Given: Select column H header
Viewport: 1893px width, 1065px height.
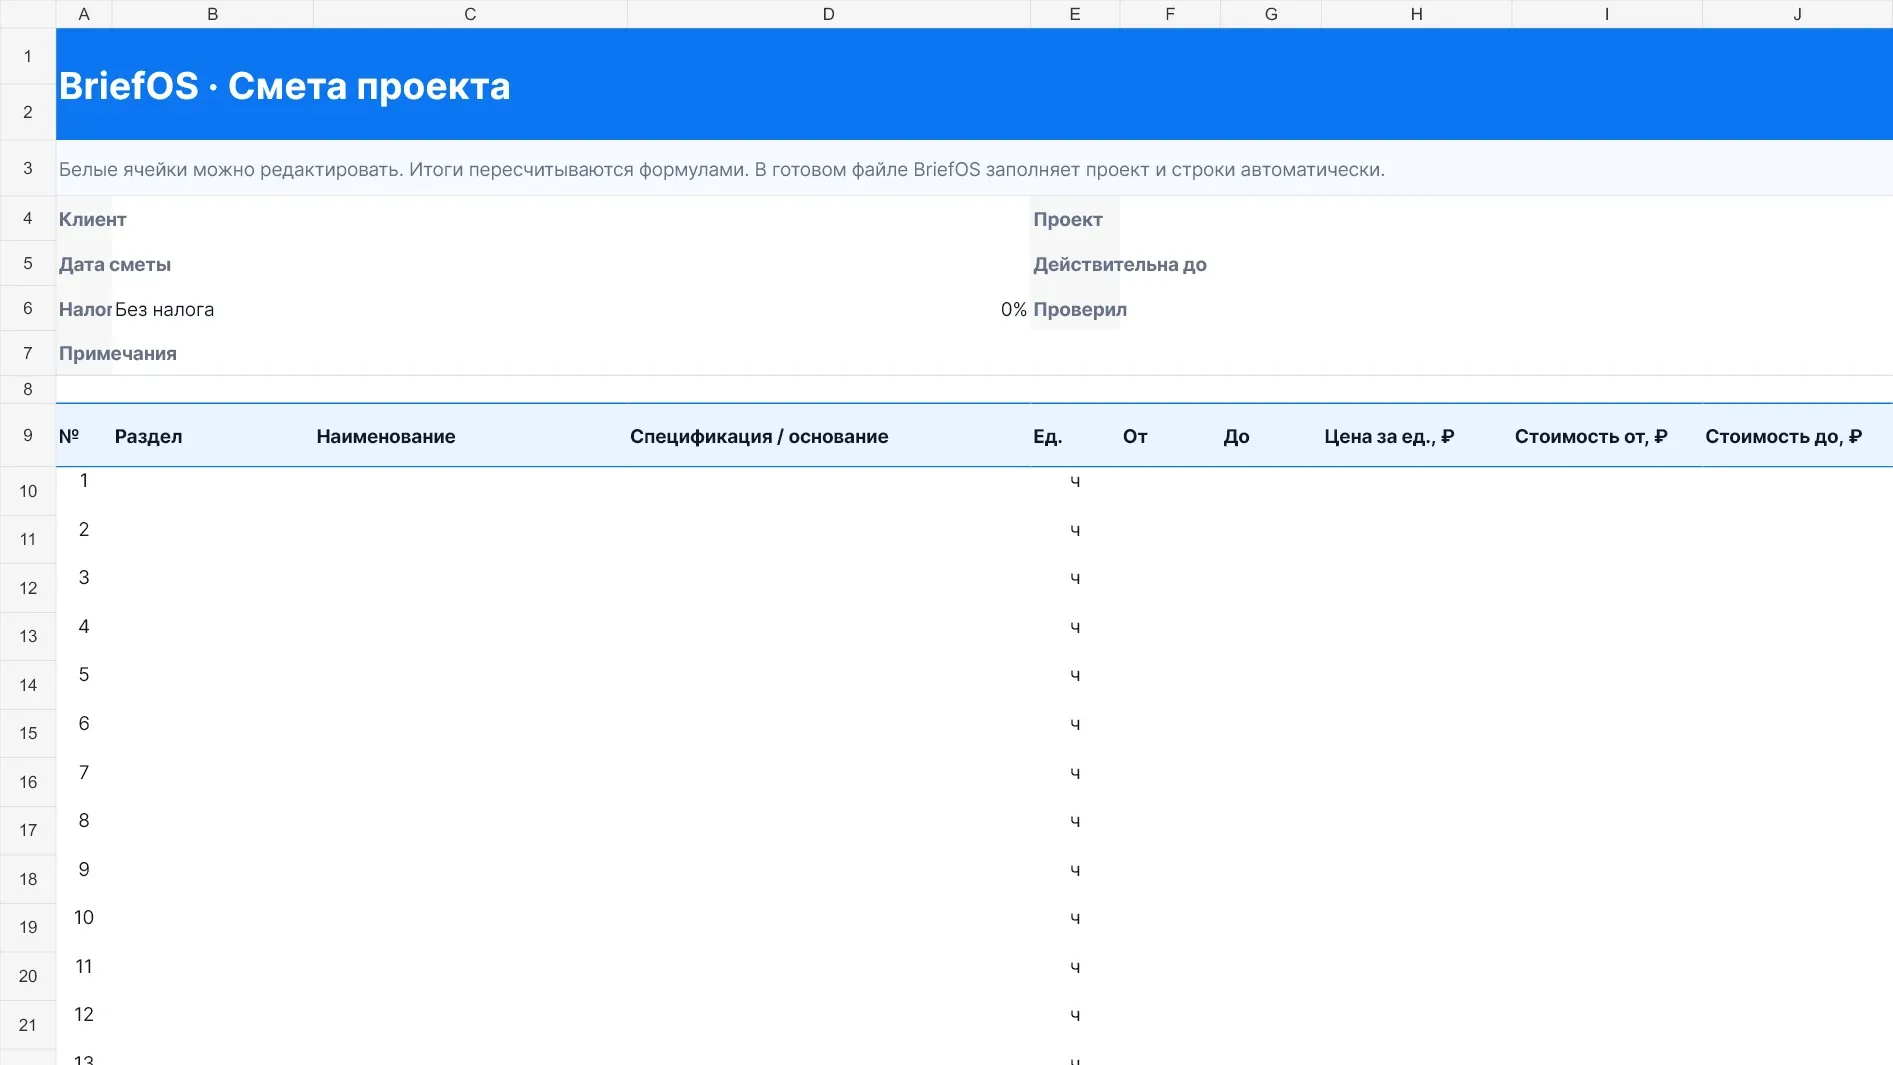Looking at the screenshot, I should click(1416, 14).
